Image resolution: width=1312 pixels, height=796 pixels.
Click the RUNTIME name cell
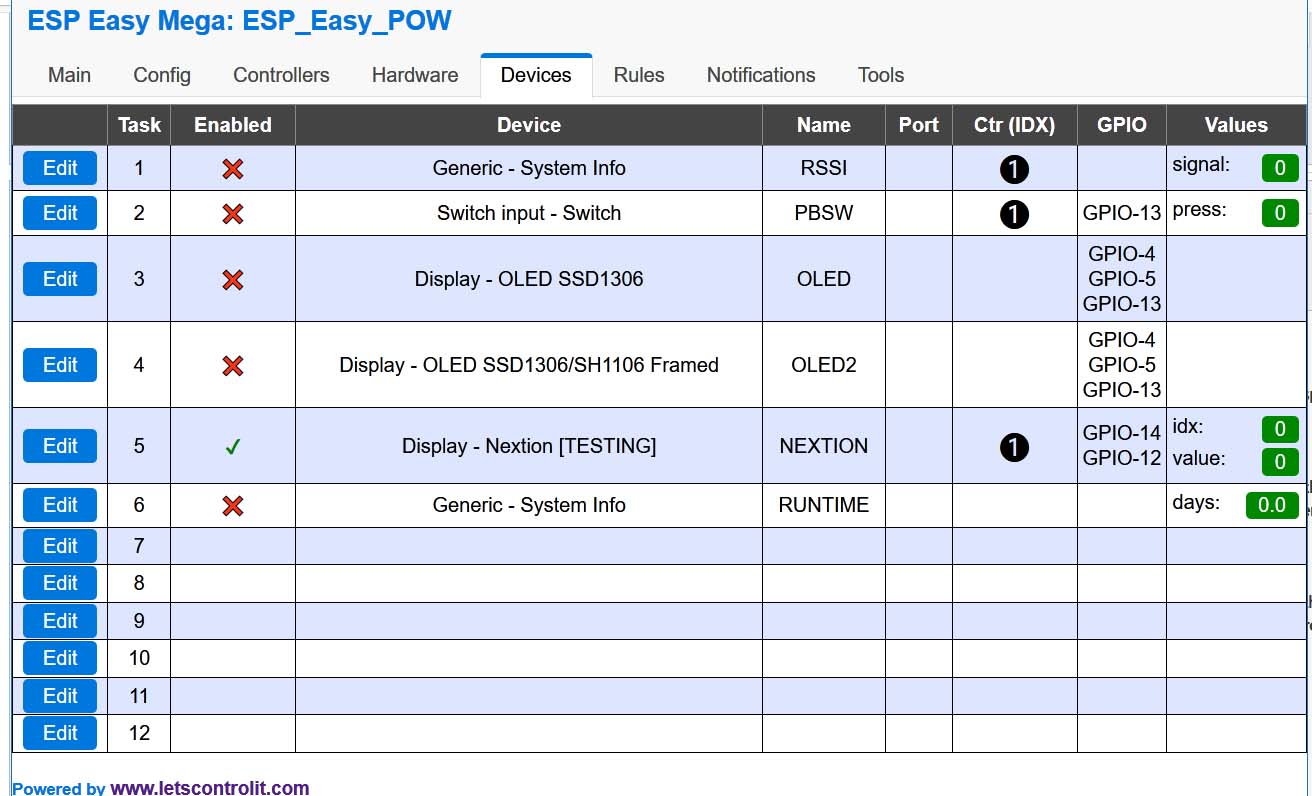pyautogui.click(x=824, y=505)
